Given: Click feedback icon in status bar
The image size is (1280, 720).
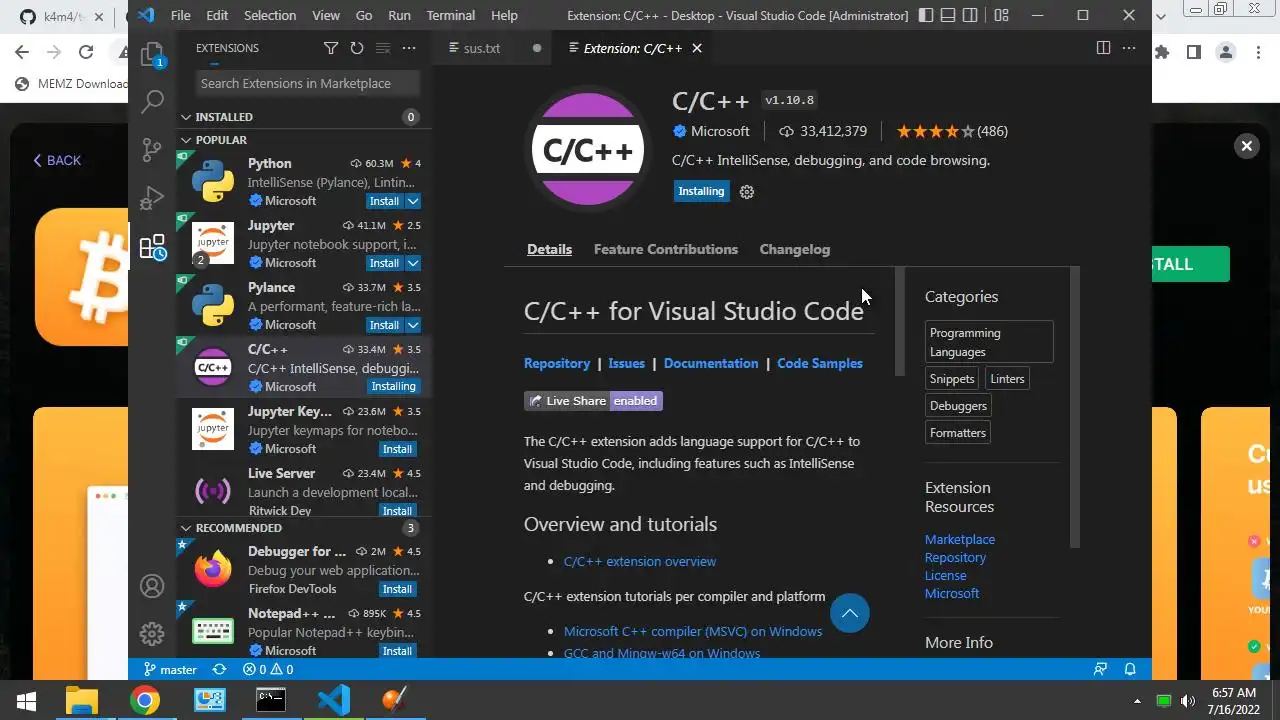Looking at the screenshot, I should click(x=1101, y=669).
